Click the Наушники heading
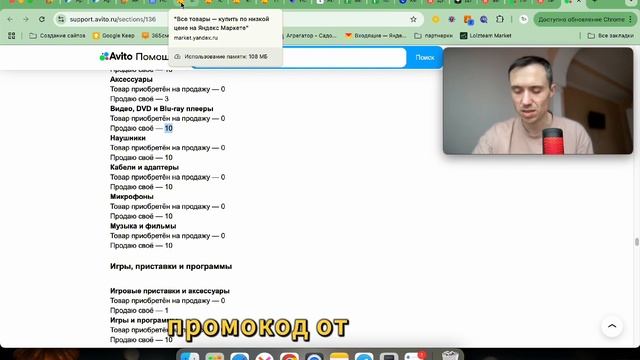The width and height of the screenshot is (640, 360). (x=128, y=138)
